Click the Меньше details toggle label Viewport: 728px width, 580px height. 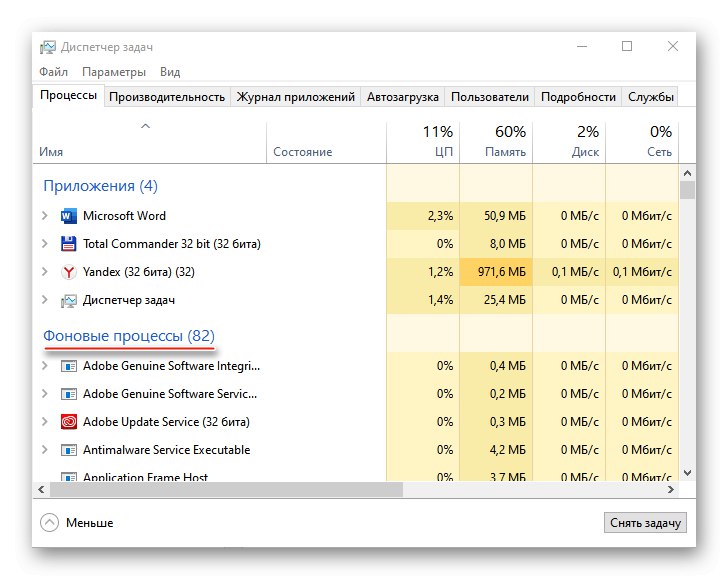[x=90, y=523]
